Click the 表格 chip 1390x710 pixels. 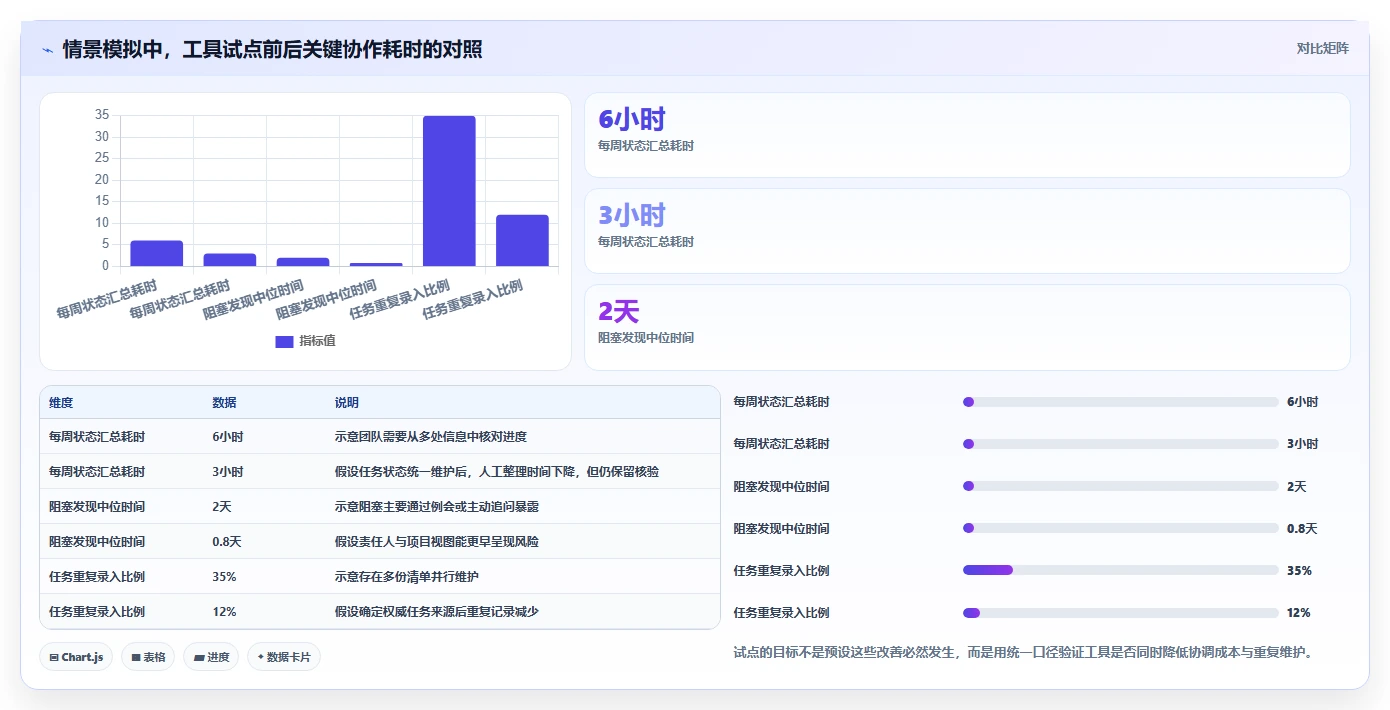[x=148, y=657]
